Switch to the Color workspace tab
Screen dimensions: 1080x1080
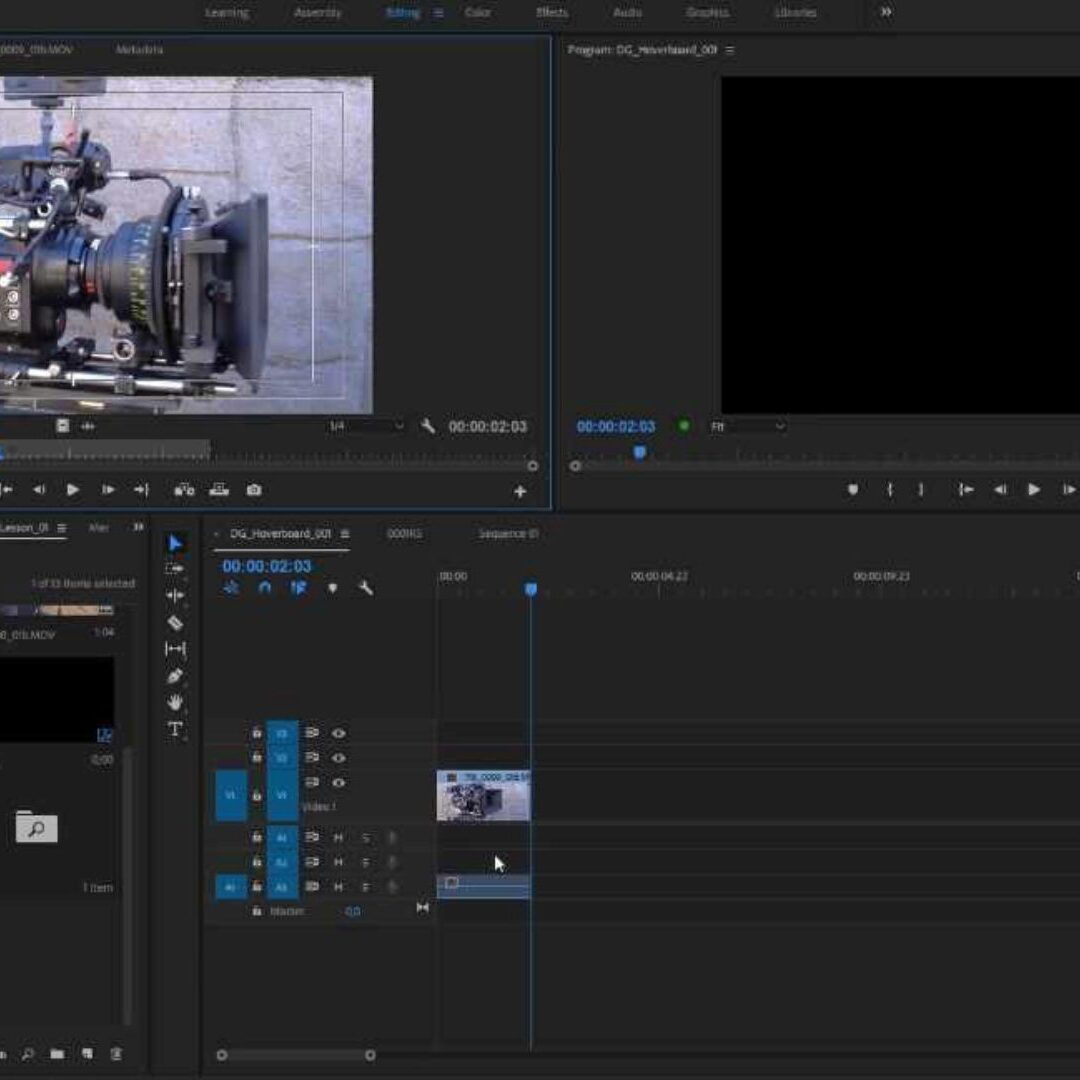pyautogui.click(x=478, y=13)
